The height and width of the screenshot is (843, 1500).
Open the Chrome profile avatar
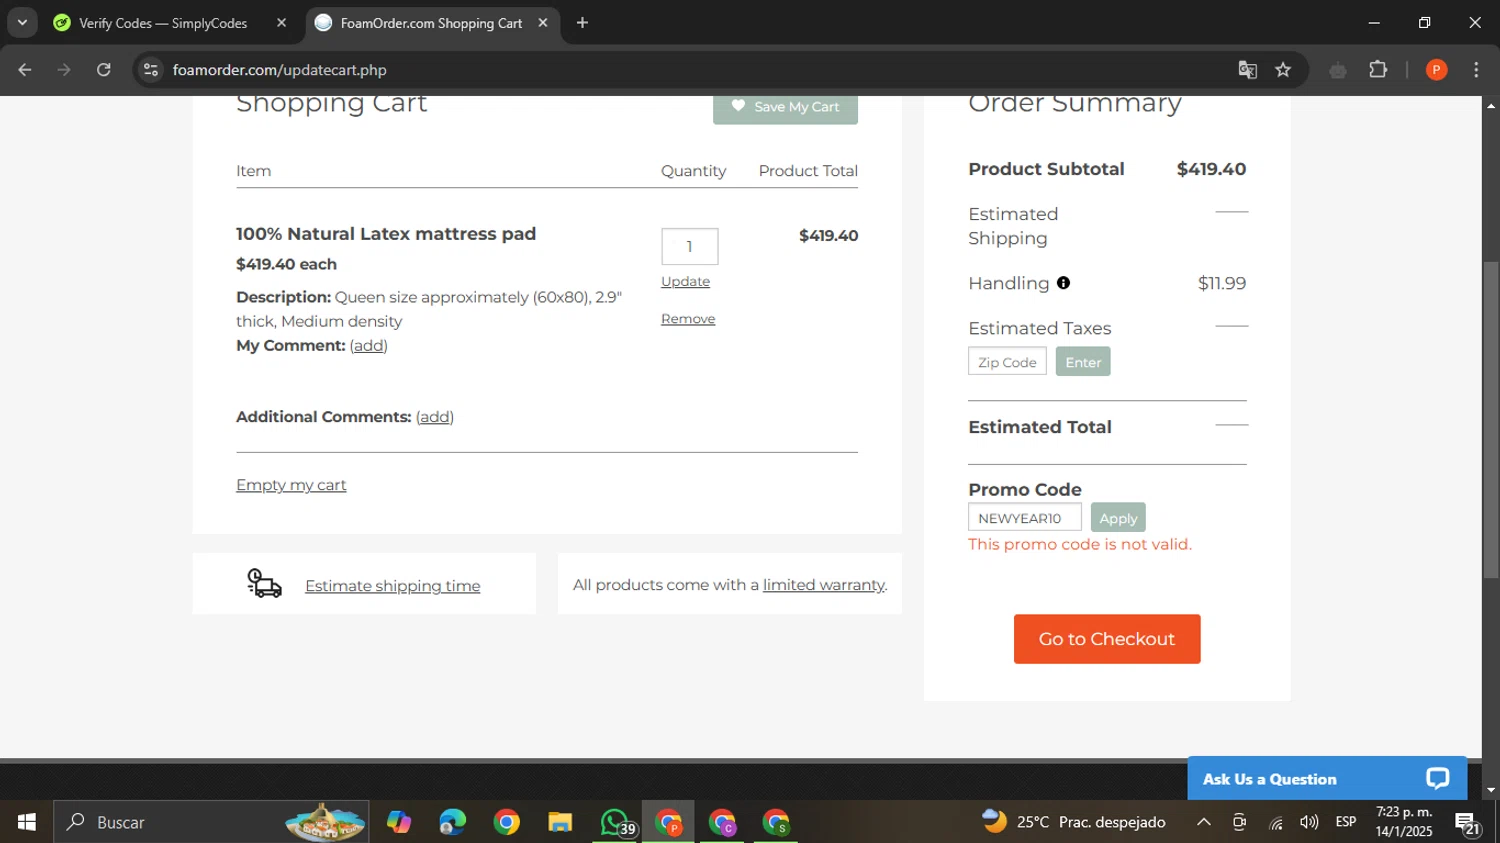[x=1436, y=70]
